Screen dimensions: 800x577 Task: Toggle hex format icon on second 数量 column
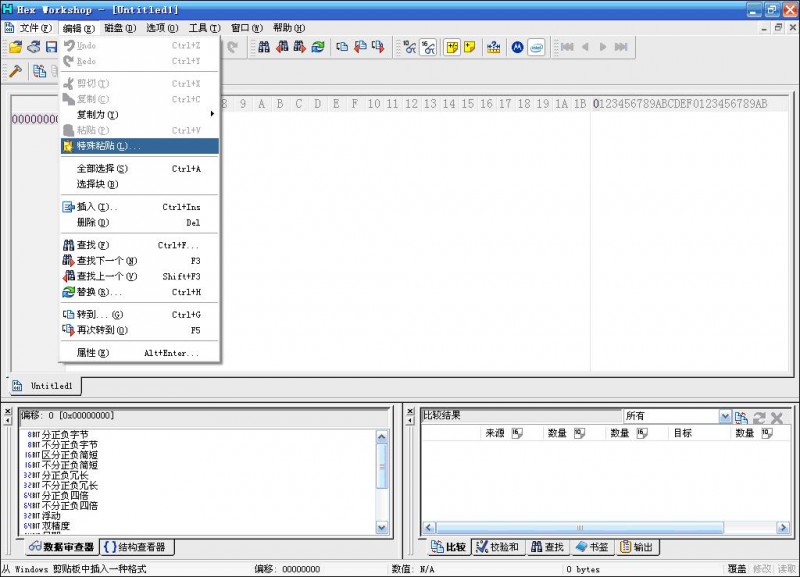[642, 433]
